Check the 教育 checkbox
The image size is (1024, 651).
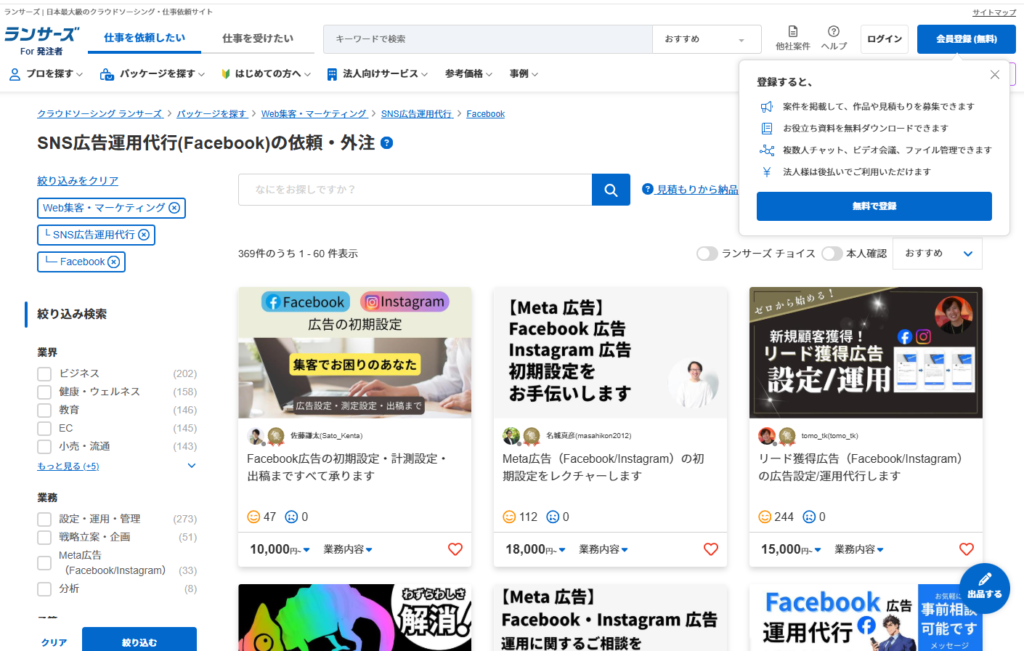coord(44,410)
